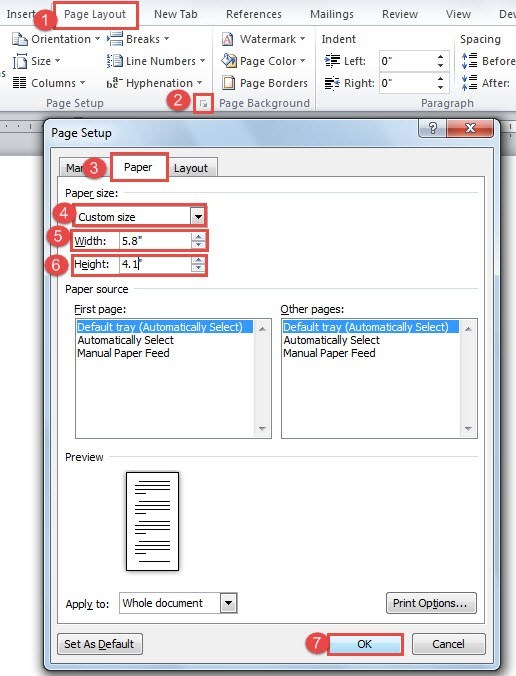The width and height of the screenshot is (516, 676).
Task: Expand the Columns dropdown arrow
Action: [82, 83]
